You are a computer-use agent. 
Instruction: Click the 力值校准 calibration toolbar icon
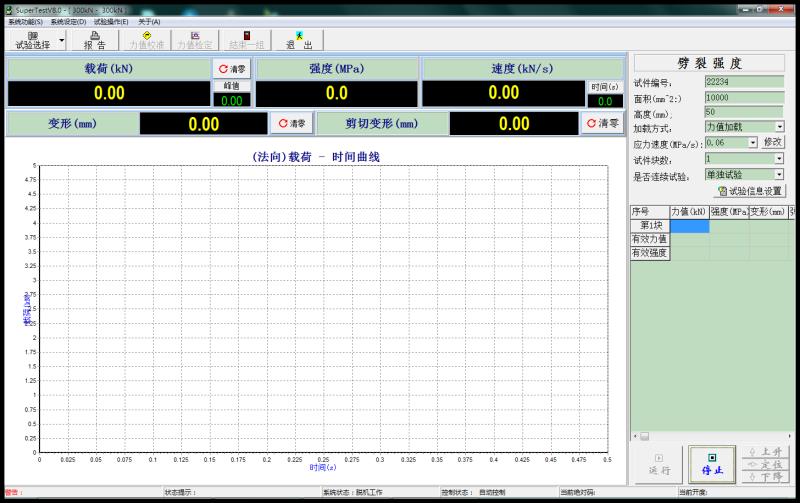tap(146, 40)
